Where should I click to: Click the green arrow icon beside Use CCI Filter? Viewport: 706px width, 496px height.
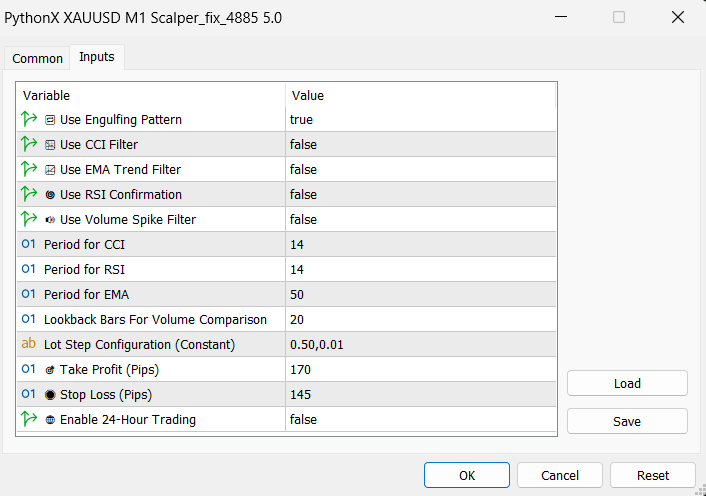tap(28, 144)
